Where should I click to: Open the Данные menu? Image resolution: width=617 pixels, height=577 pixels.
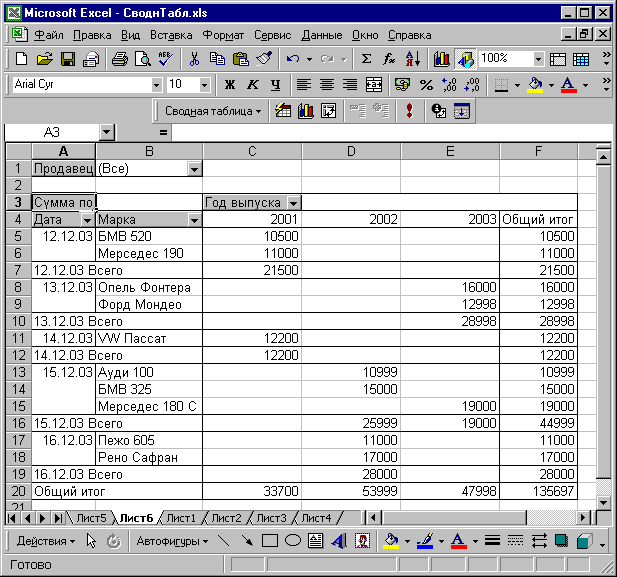[x=322, y=35]
